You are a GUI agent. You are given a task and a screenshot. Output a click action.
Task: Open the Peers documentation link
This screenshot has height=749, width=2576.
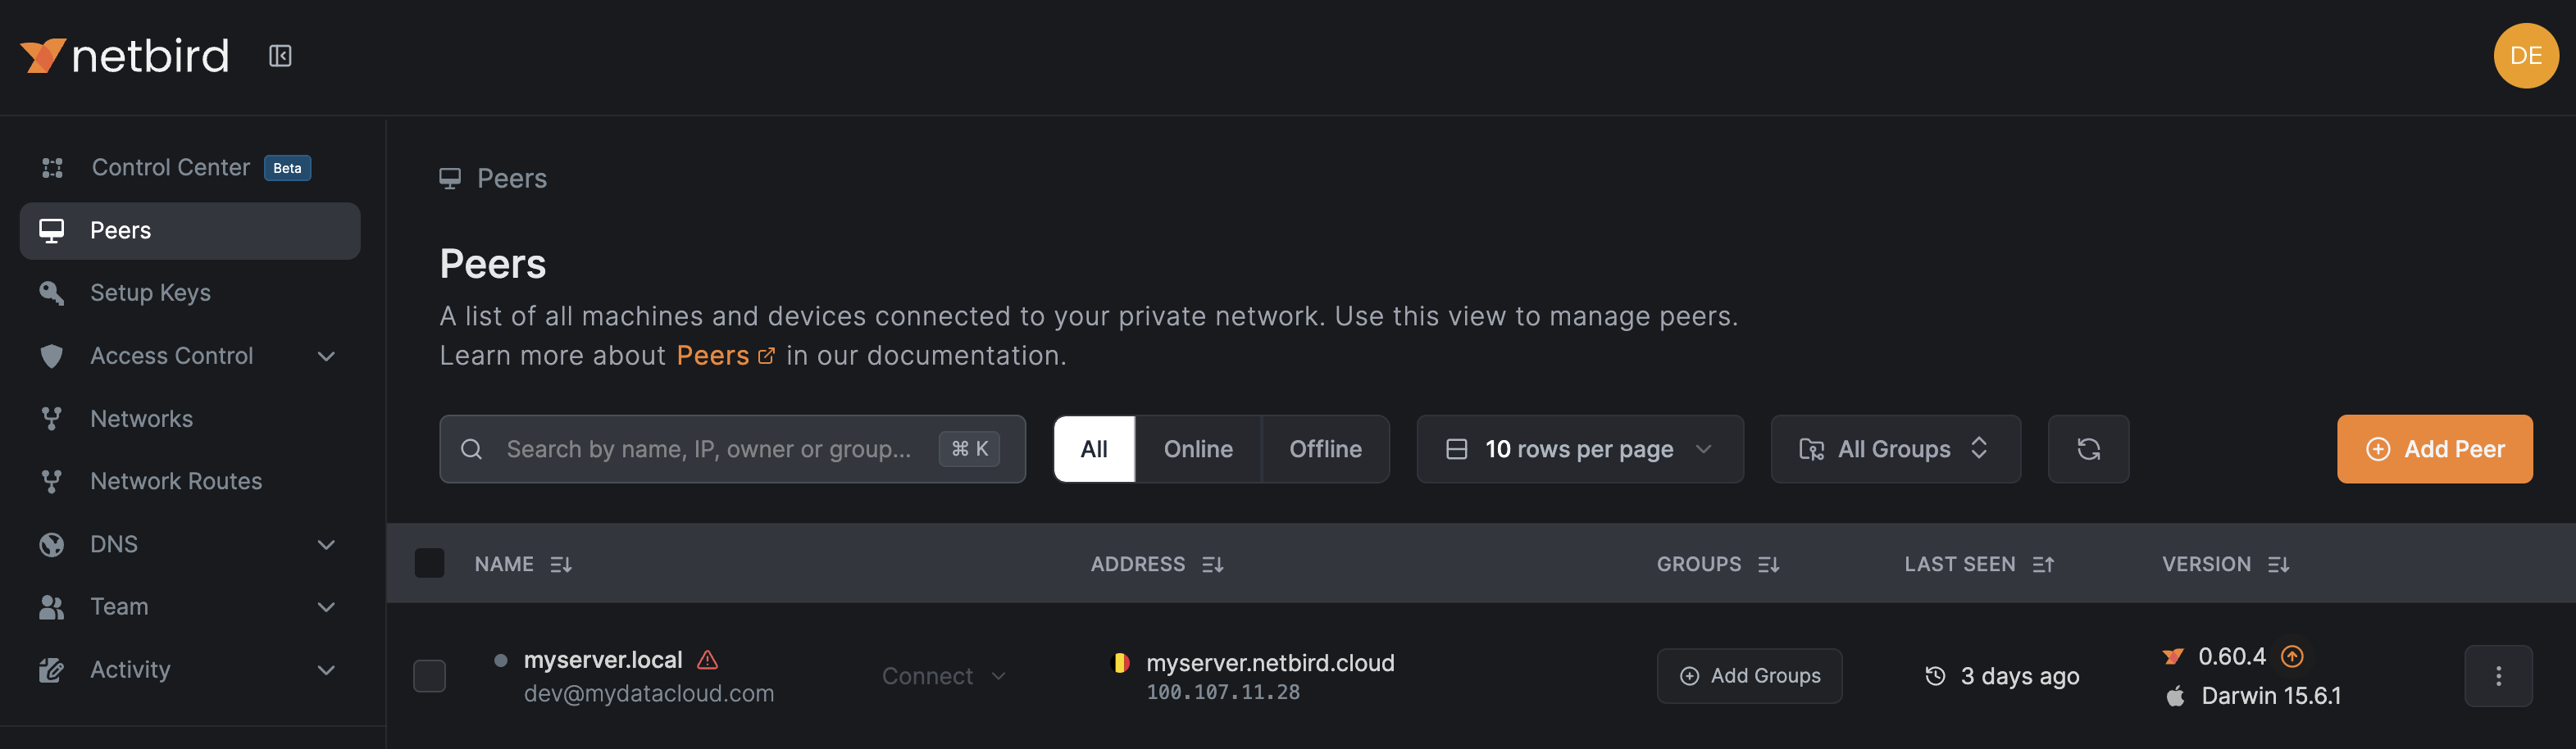[725, 356]
